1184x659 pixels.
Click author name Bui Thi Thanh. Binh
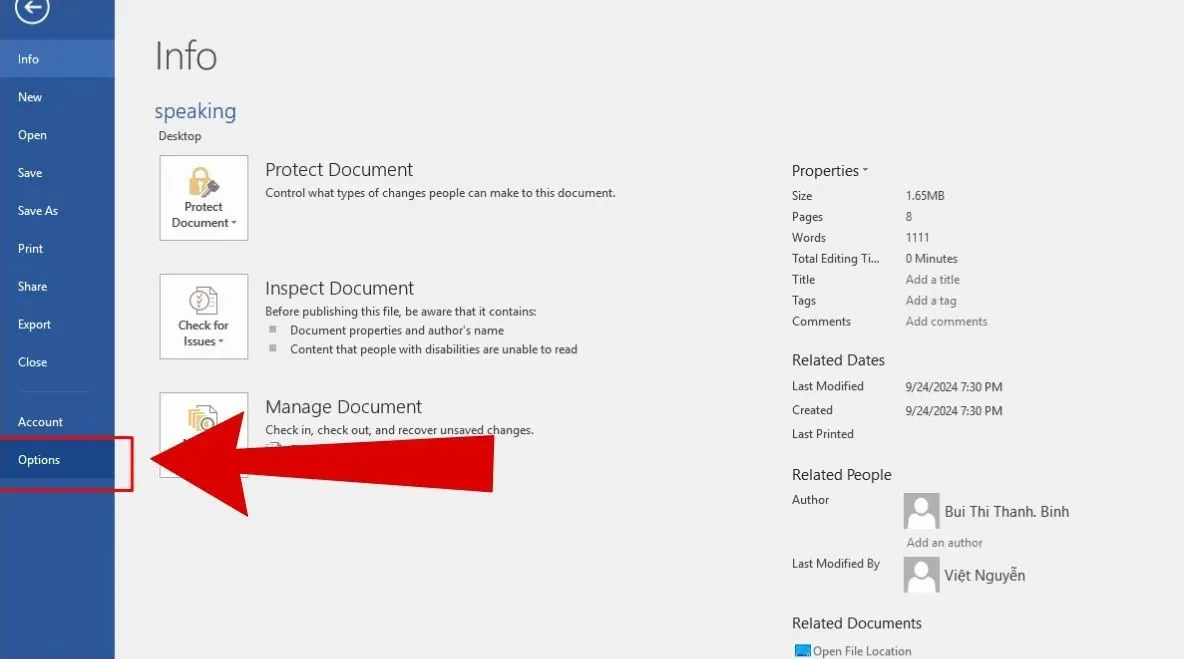[x=1007, y=512]
